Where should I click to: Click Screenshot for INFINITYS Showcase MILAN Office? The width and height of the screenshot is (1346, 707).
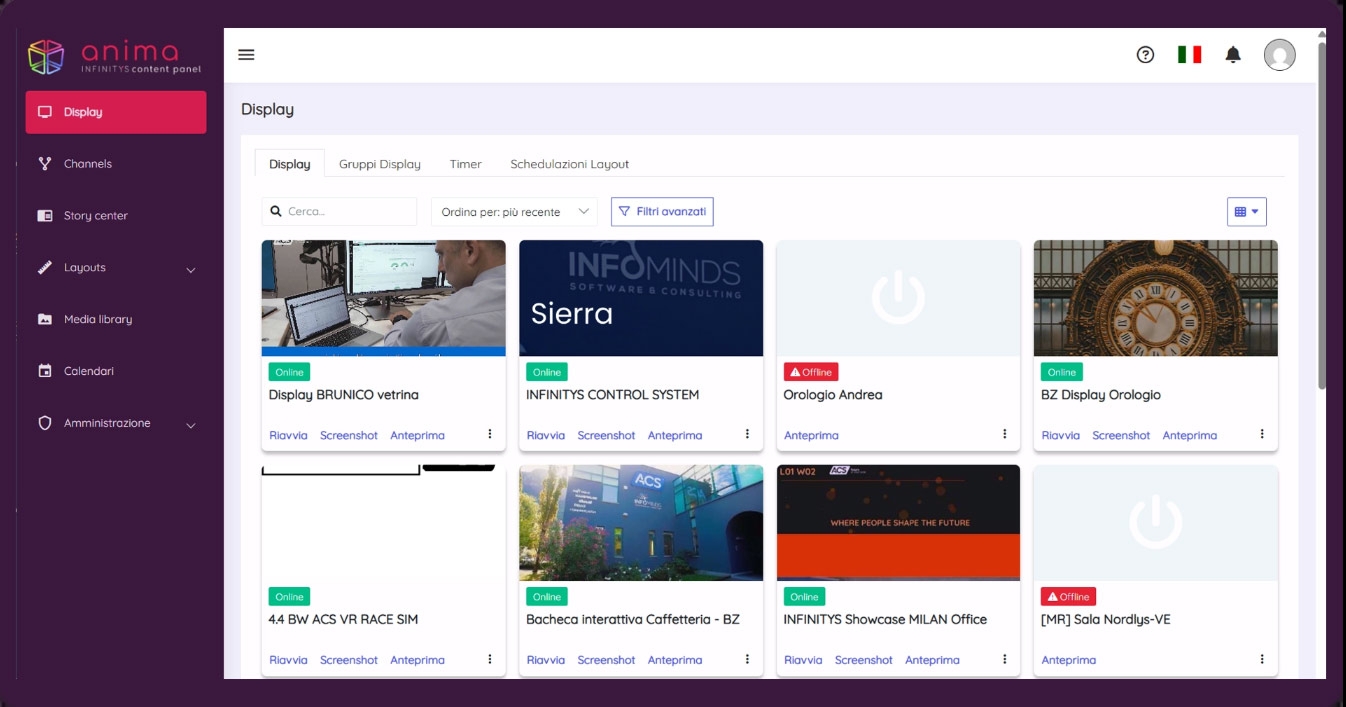(x=864, y=660)
